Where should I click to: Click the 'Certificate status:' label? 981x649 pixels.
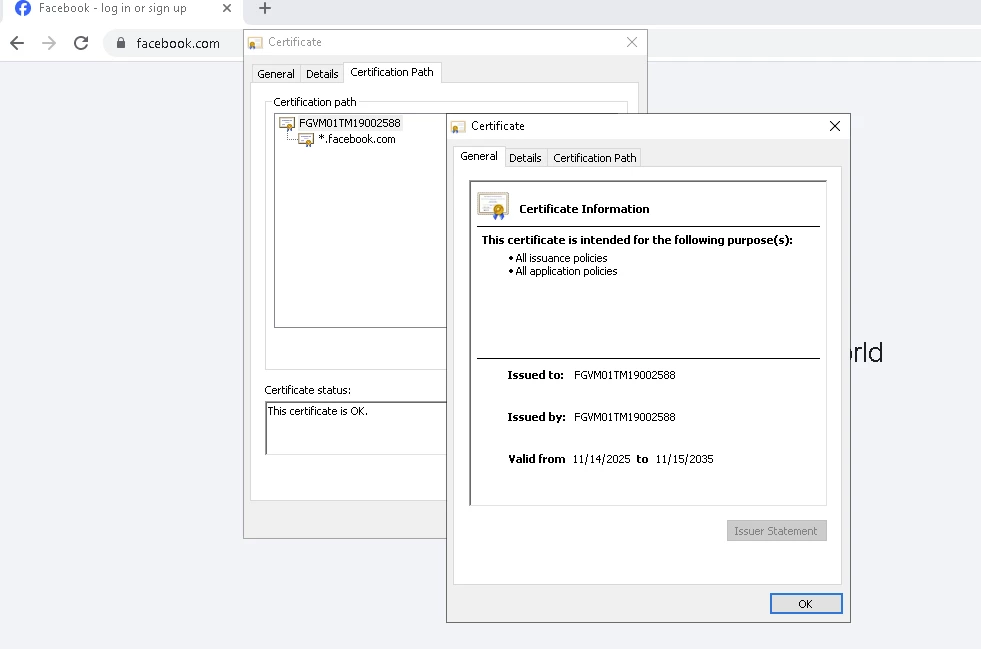coord(307,390)
